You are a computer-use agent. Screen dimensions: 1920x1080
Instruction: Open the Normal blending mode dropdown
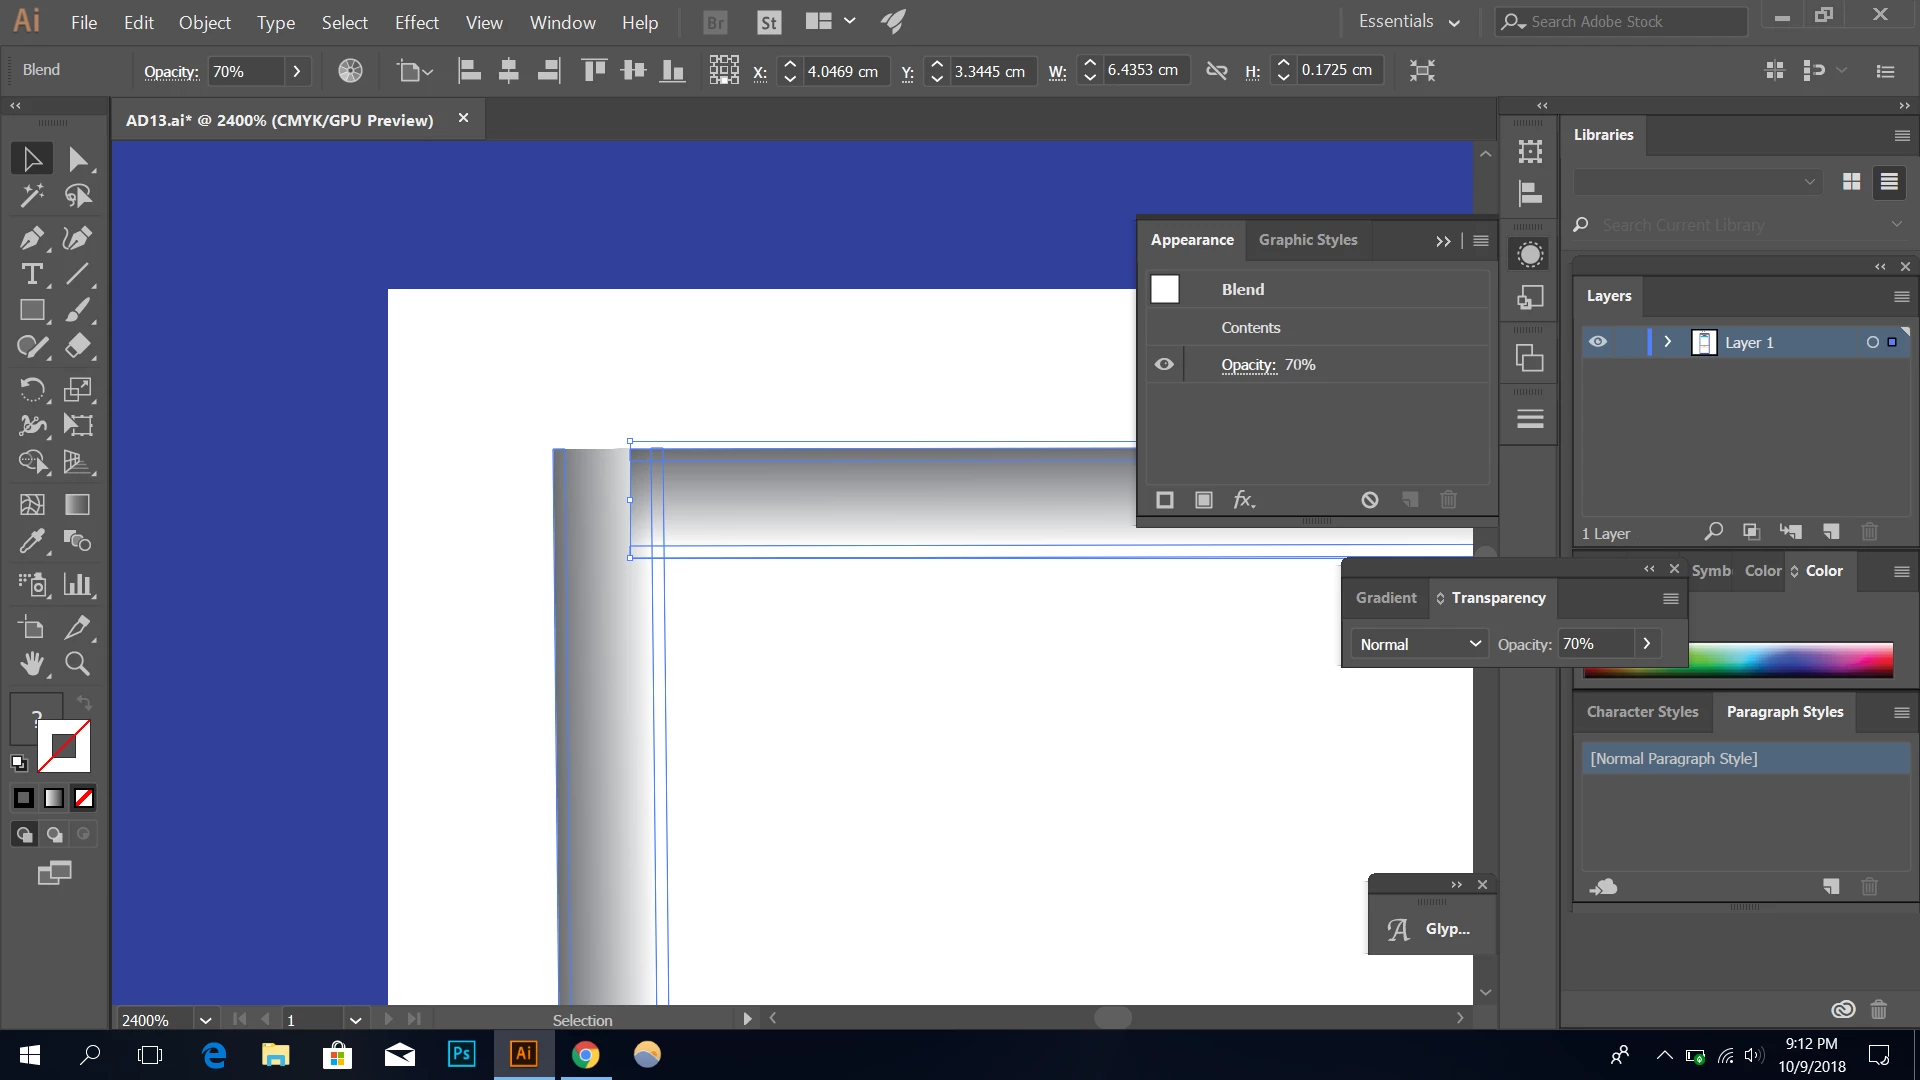click(x=1419, y=644)
